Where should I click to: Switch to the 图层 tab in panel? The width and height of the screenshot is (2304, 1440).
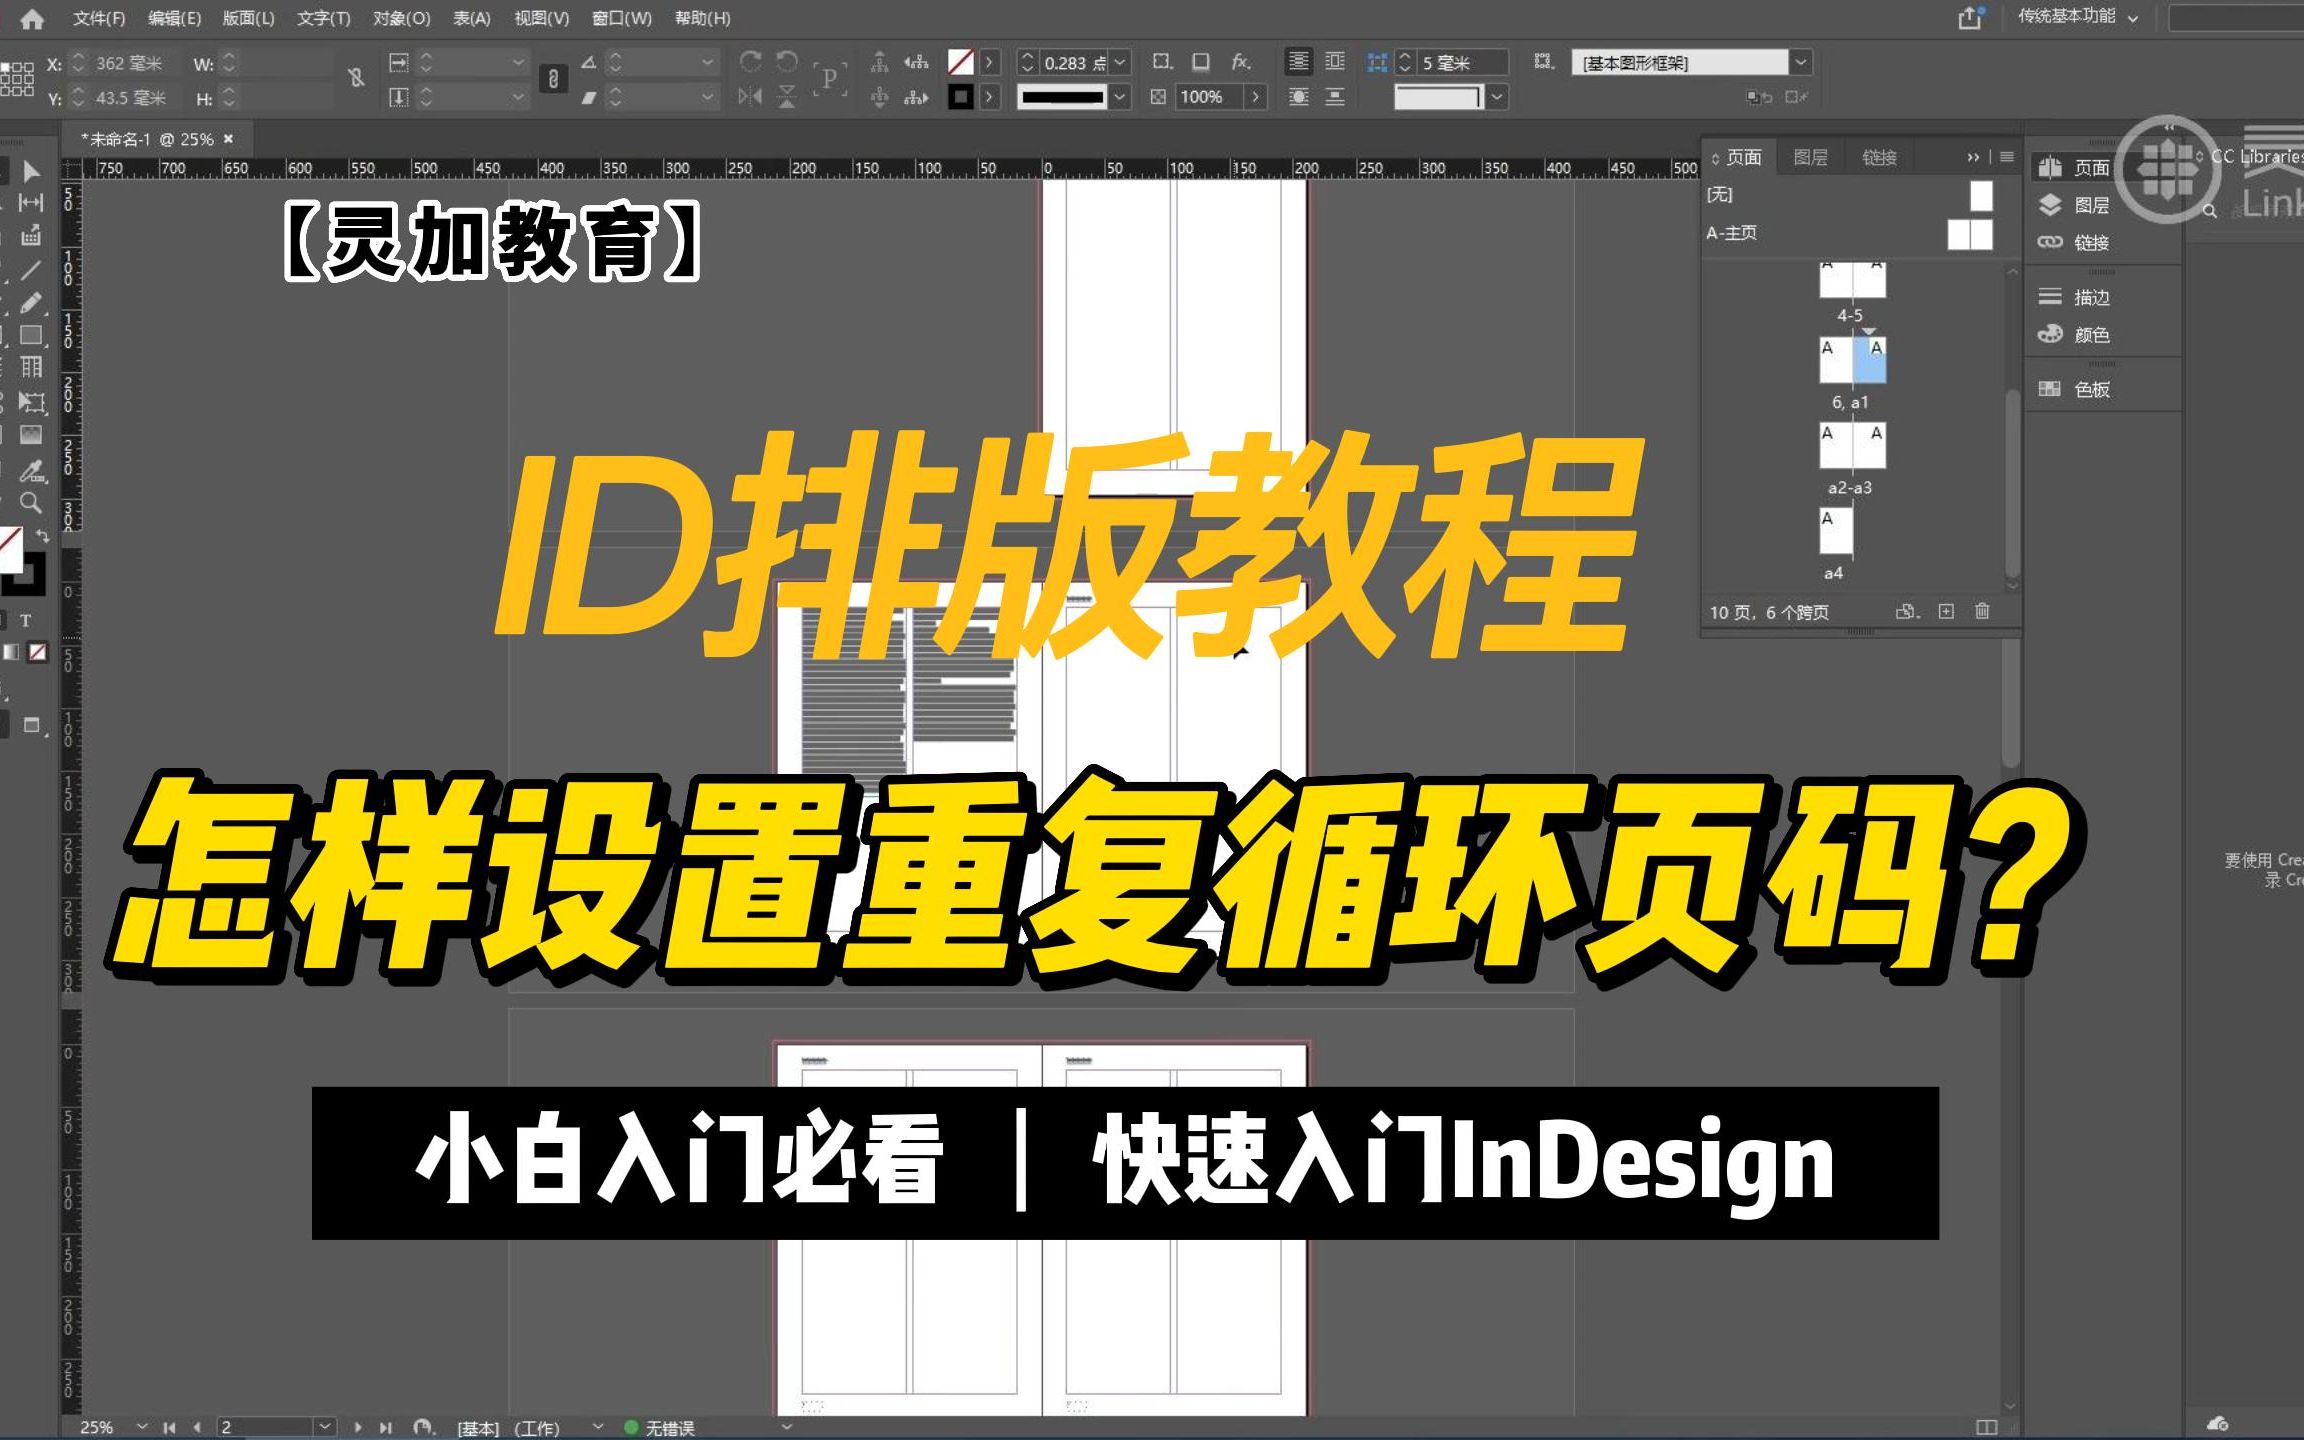tap(1811, 157)
